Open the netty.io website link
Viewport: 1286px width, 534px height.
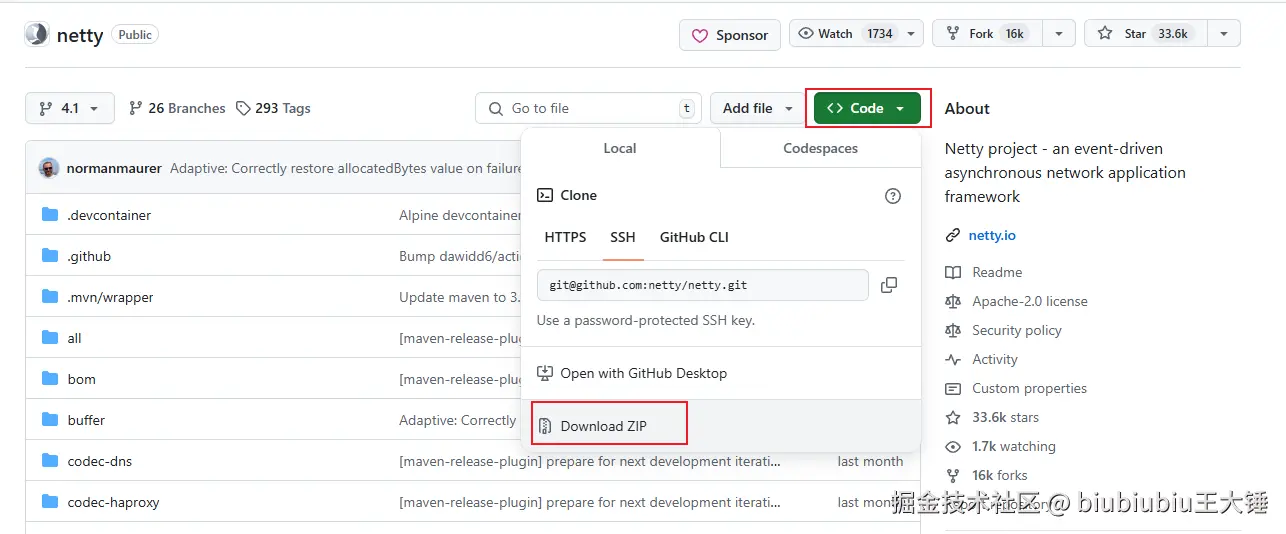991,236
